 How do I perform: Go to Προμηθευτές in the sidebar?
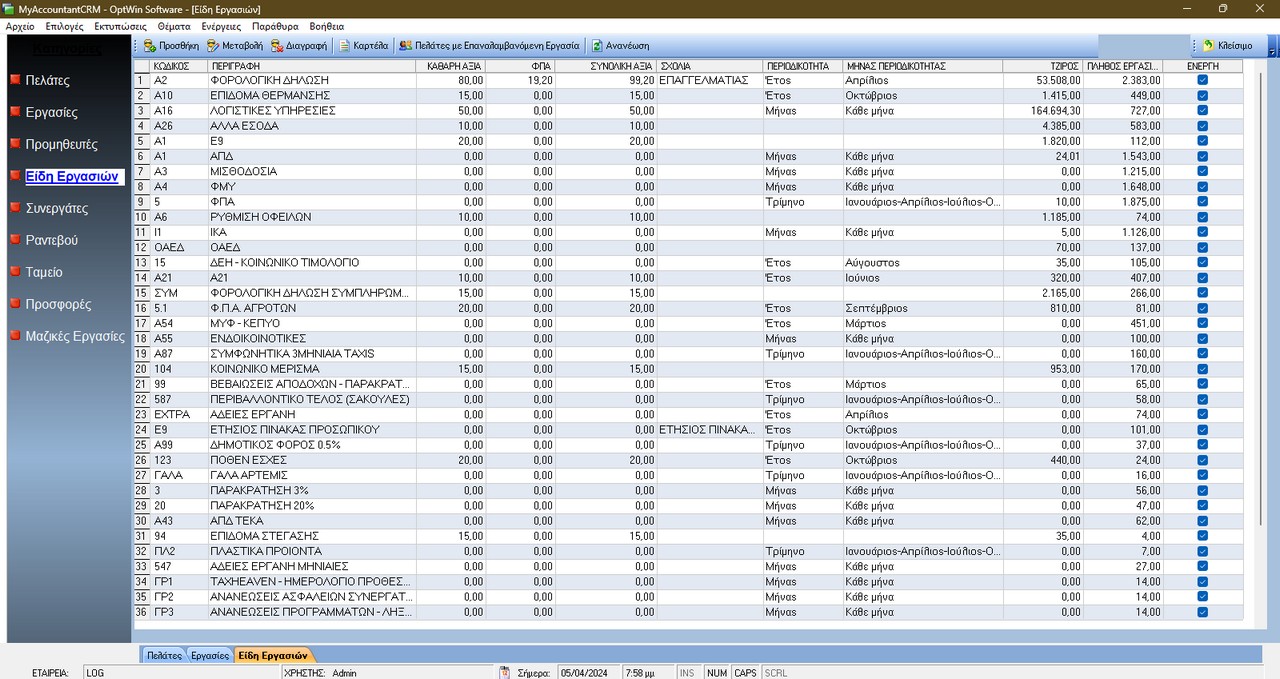click(61, 144)
